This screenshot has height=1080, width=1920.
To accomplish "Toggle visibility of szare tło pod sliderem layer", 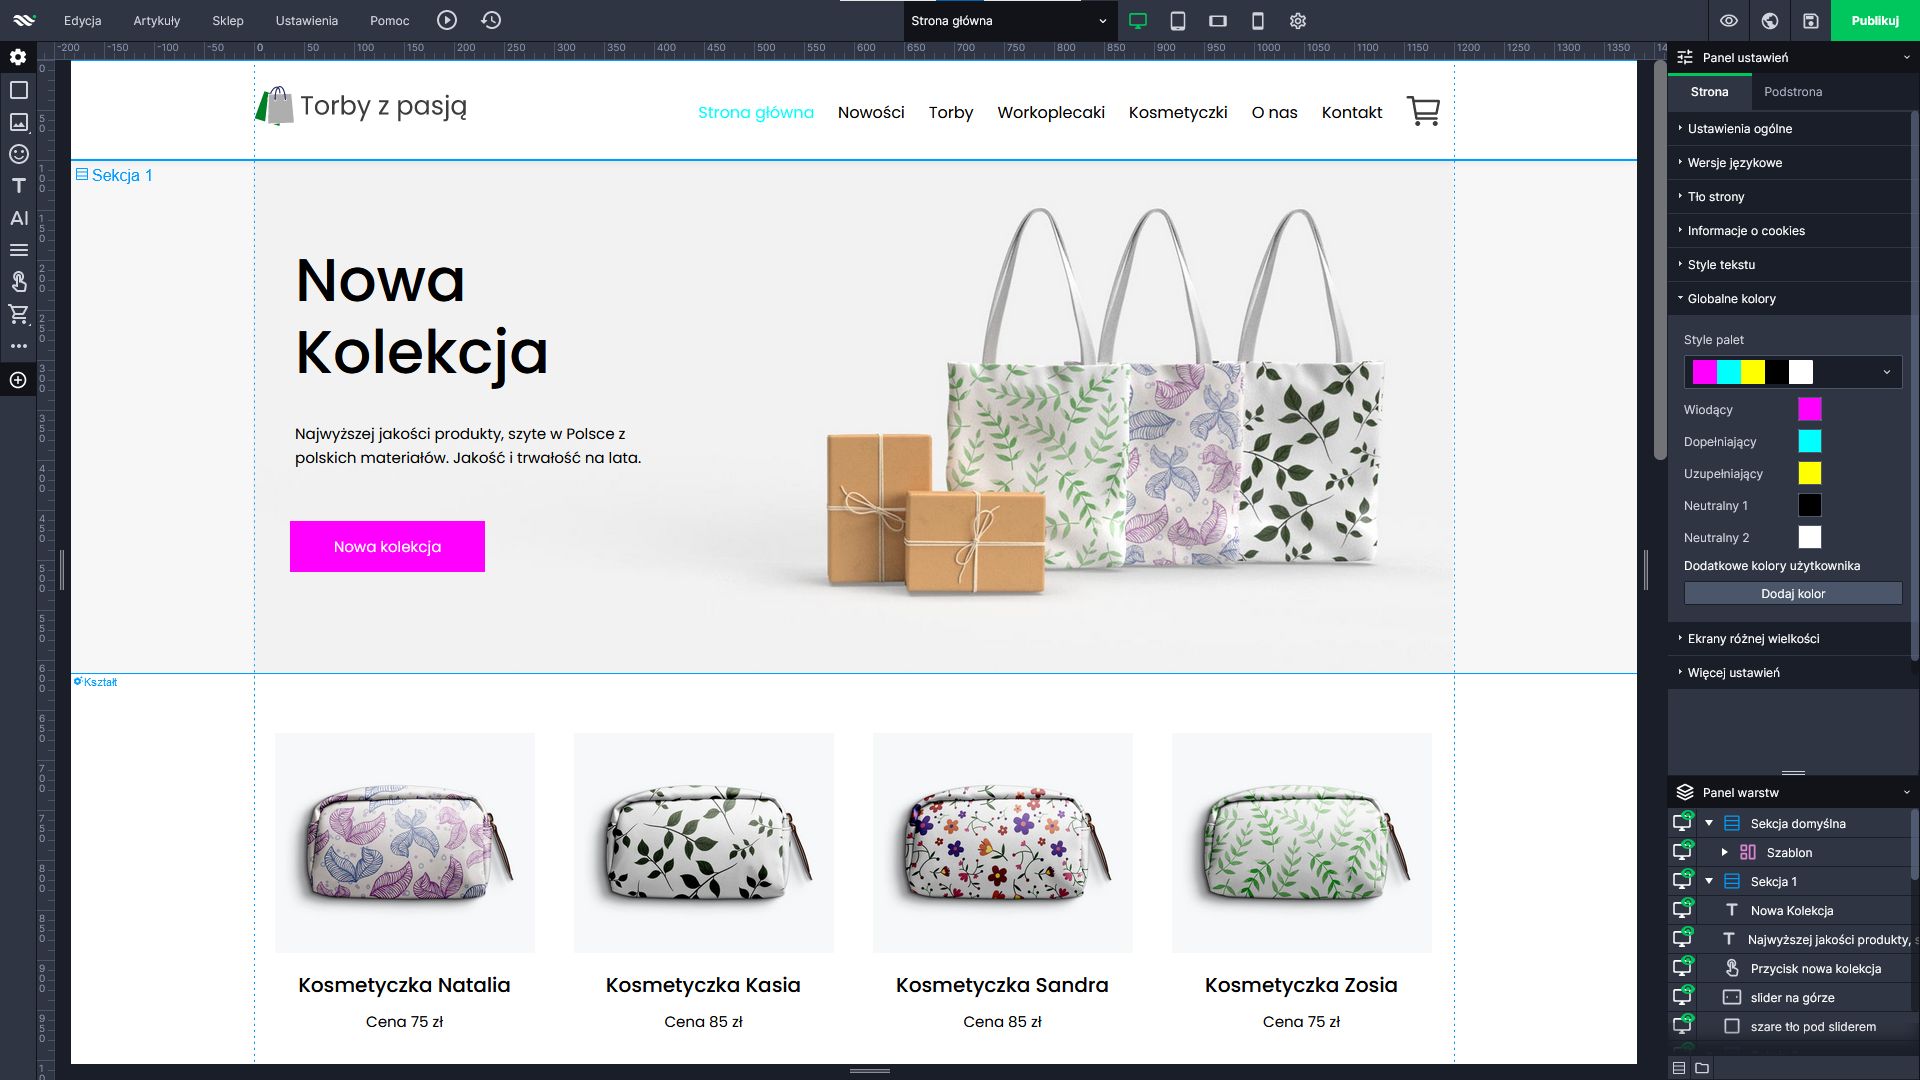I will point(1683,1026).
